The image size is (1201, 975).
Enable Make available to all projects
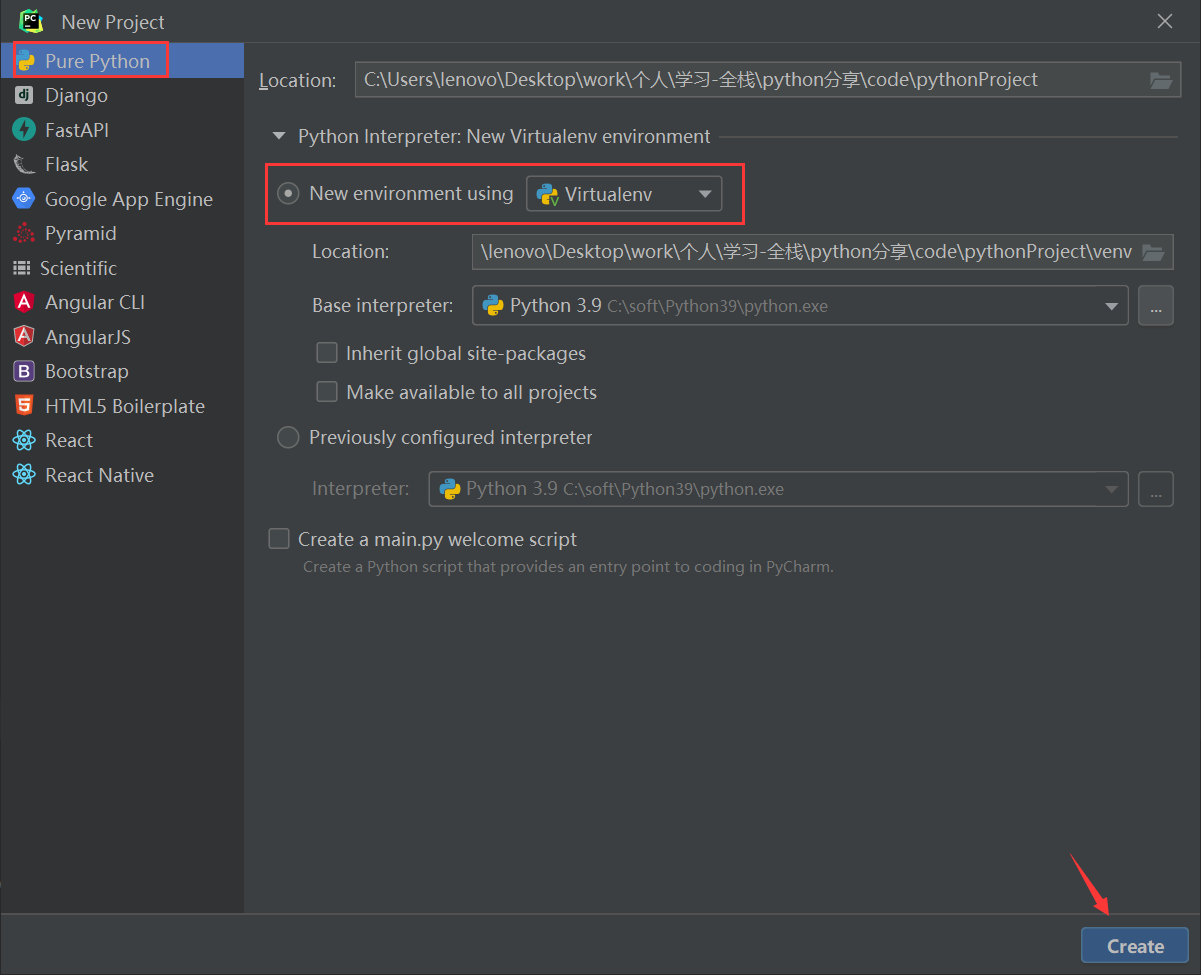pyautogui.click(x=327, y=392)
